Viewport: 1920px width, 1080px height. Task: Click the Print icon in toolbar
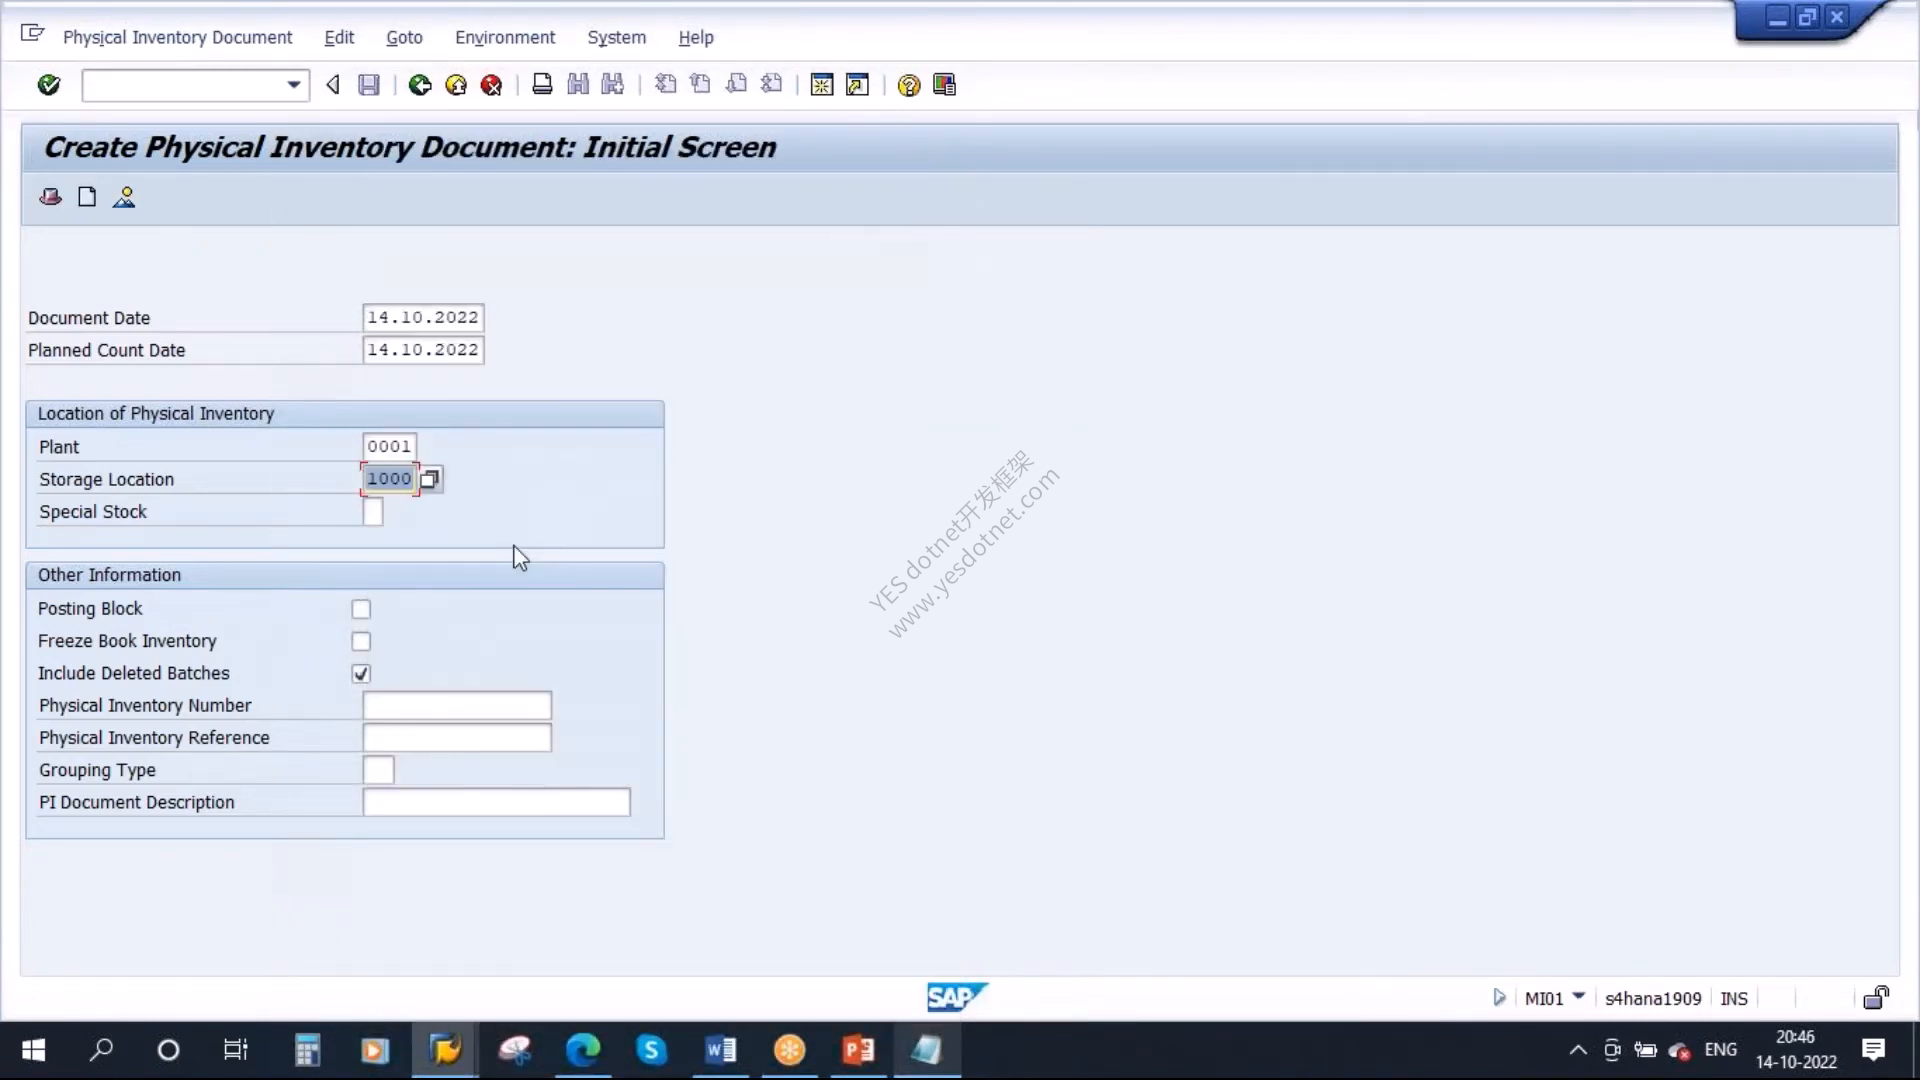click(542, 85)
